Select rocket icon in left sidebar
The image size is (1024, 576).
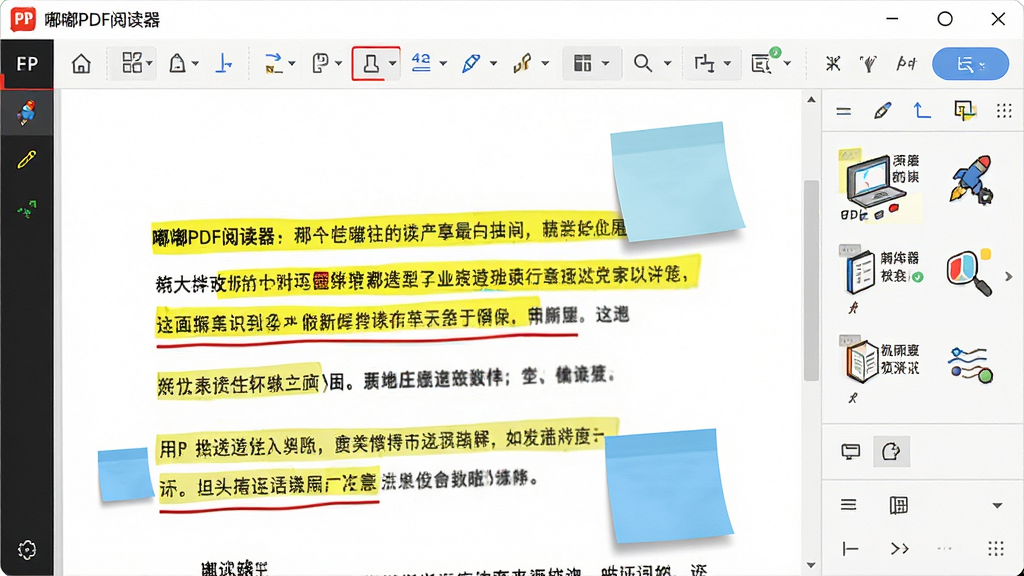27,112
